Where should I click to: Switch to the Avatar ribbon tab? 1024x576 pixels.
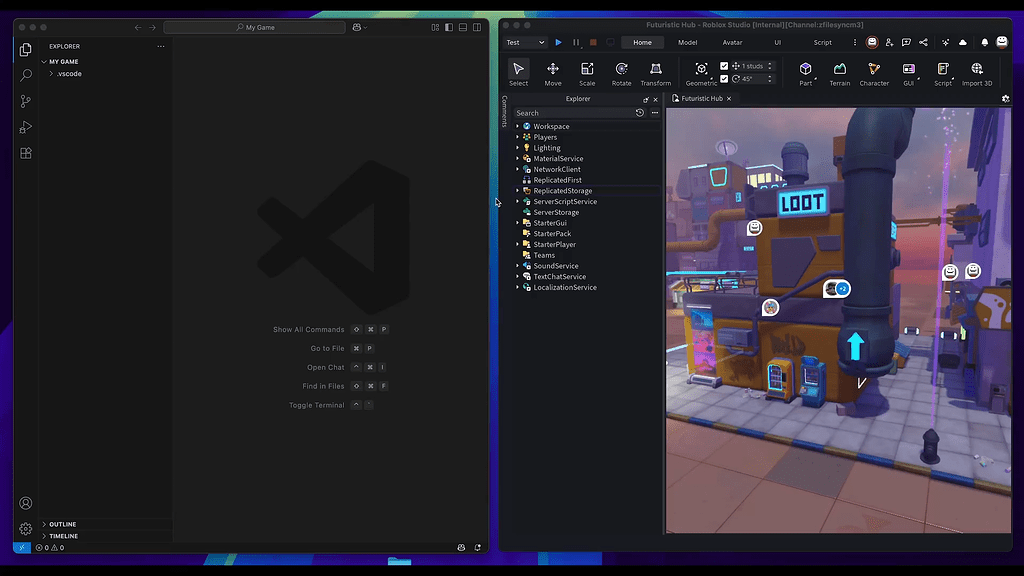click(732, 42)
